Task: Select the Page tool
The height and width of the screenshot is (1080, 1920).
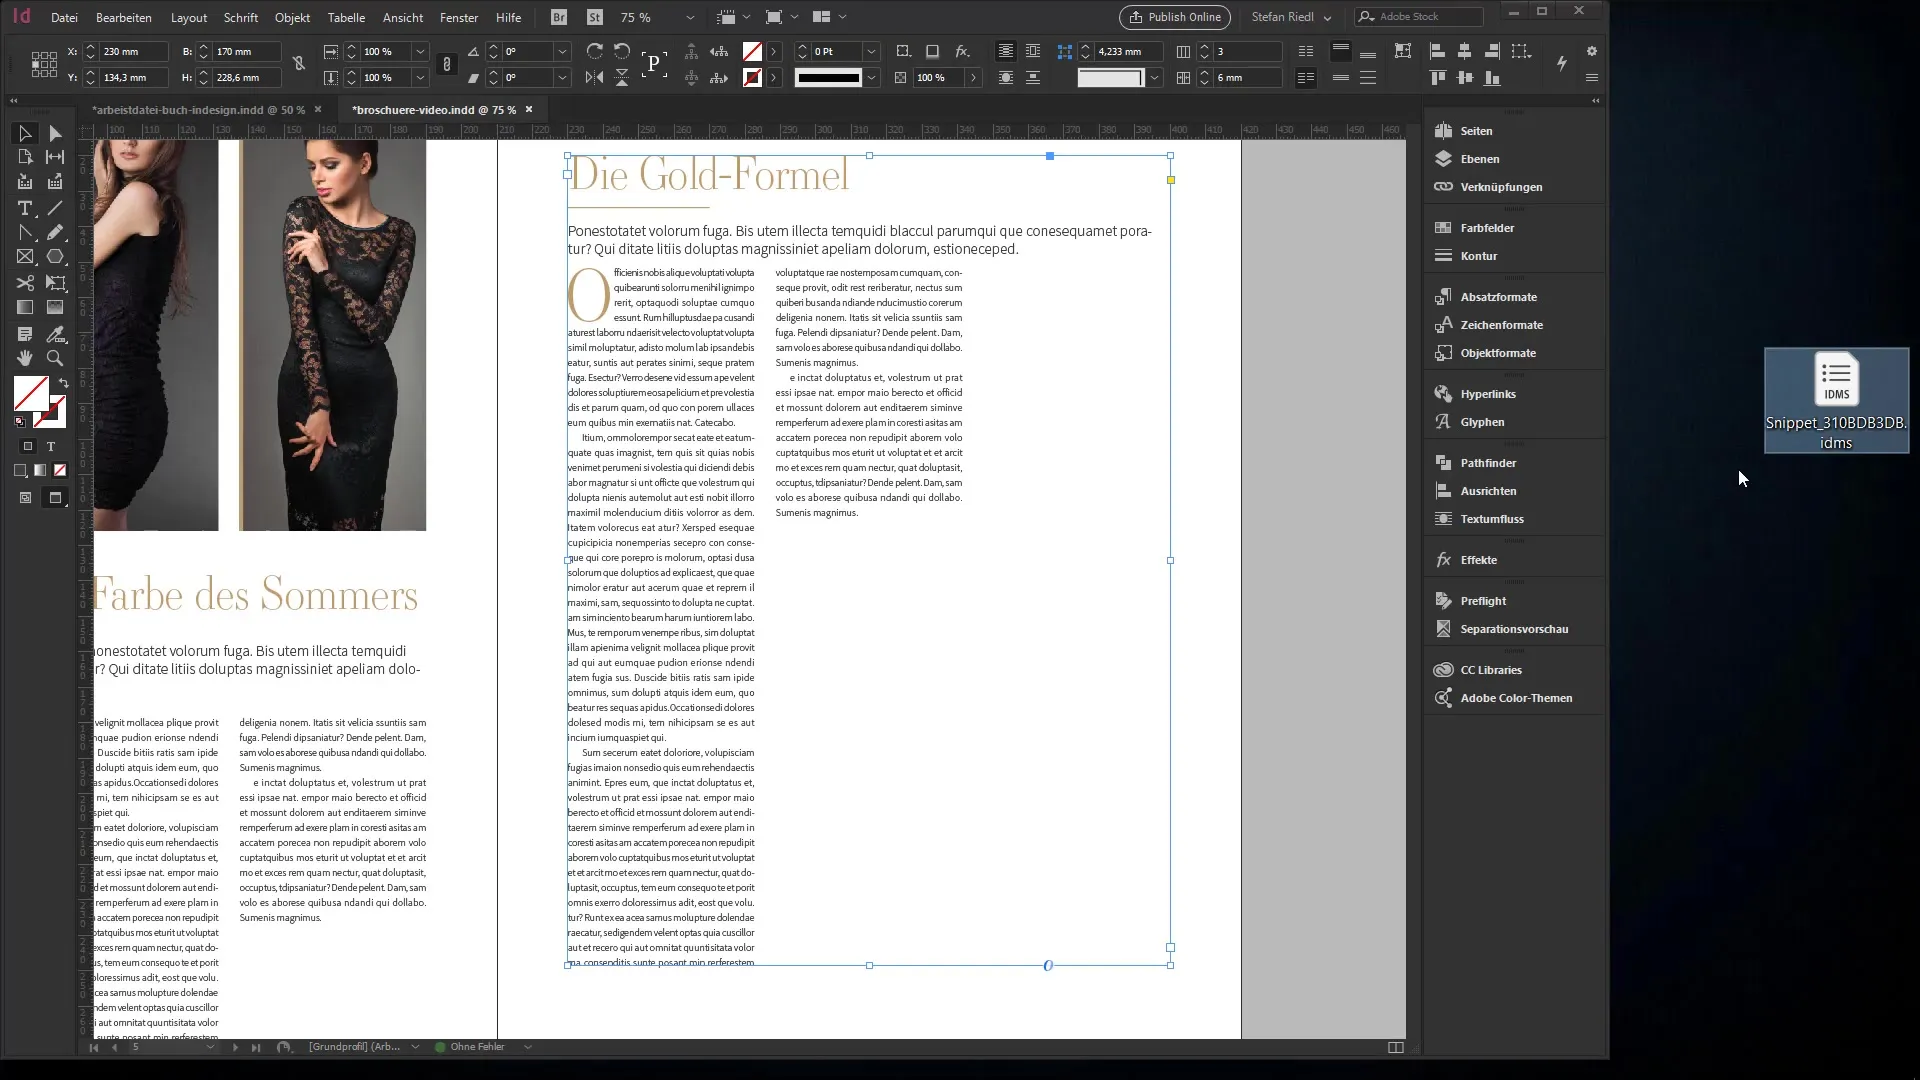Action: coord(25,157)
